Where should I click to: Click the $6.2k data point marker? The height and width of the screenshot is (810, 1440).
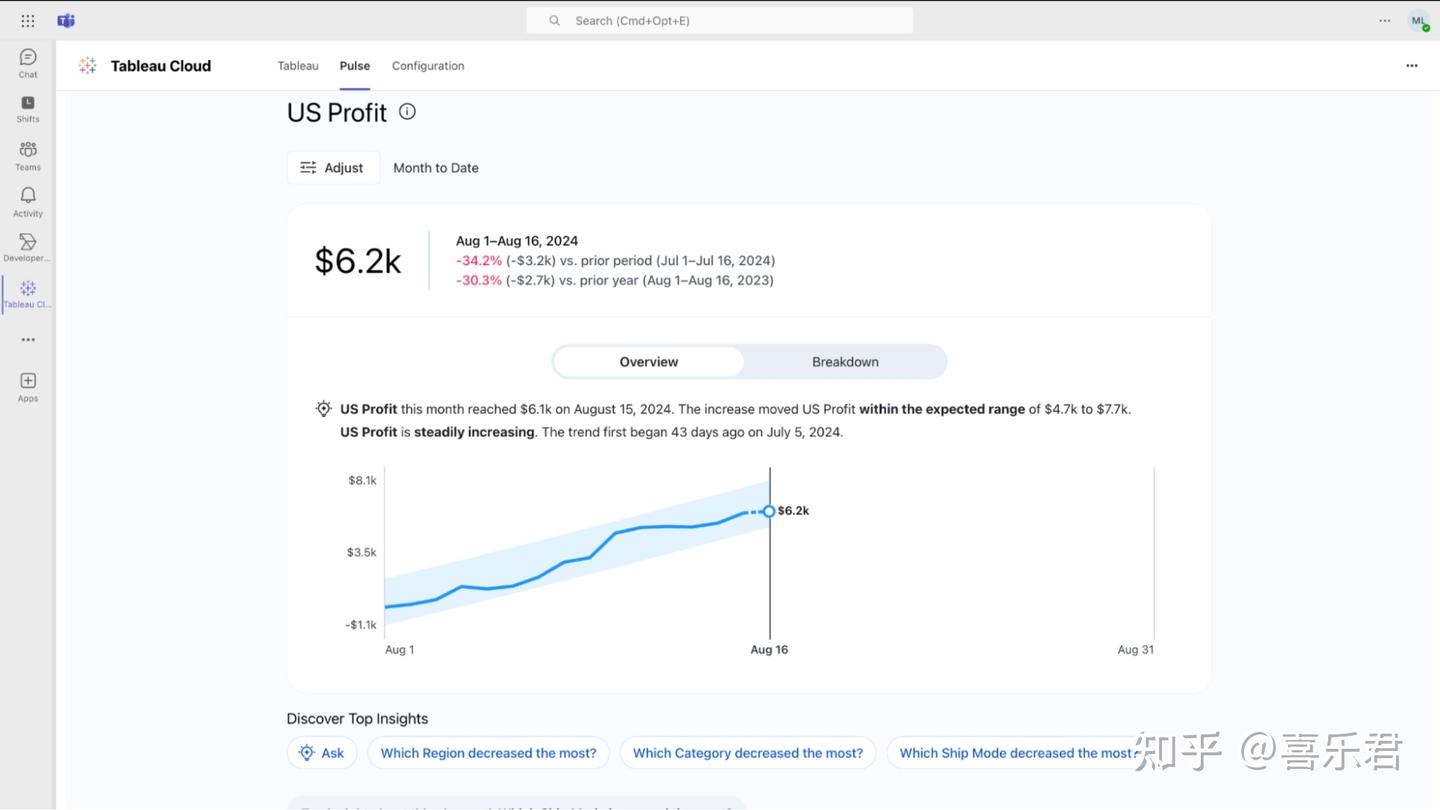click(x=769, y=511)
